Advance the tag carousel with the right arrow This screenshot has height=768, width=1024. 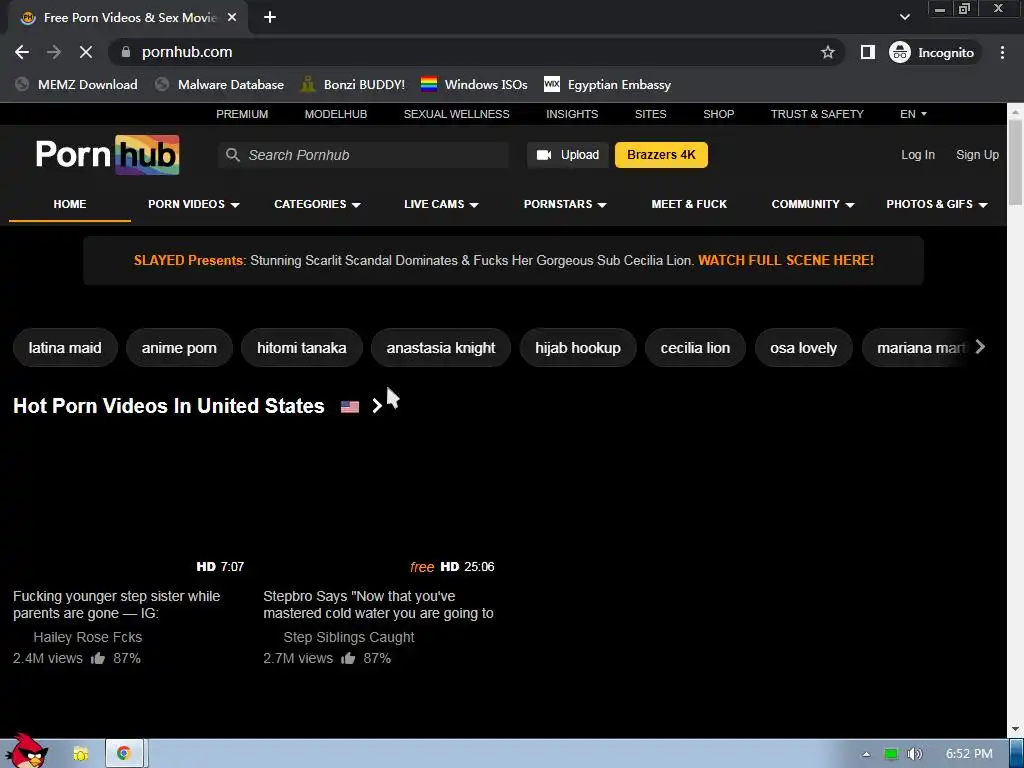(x=980, y=347)
